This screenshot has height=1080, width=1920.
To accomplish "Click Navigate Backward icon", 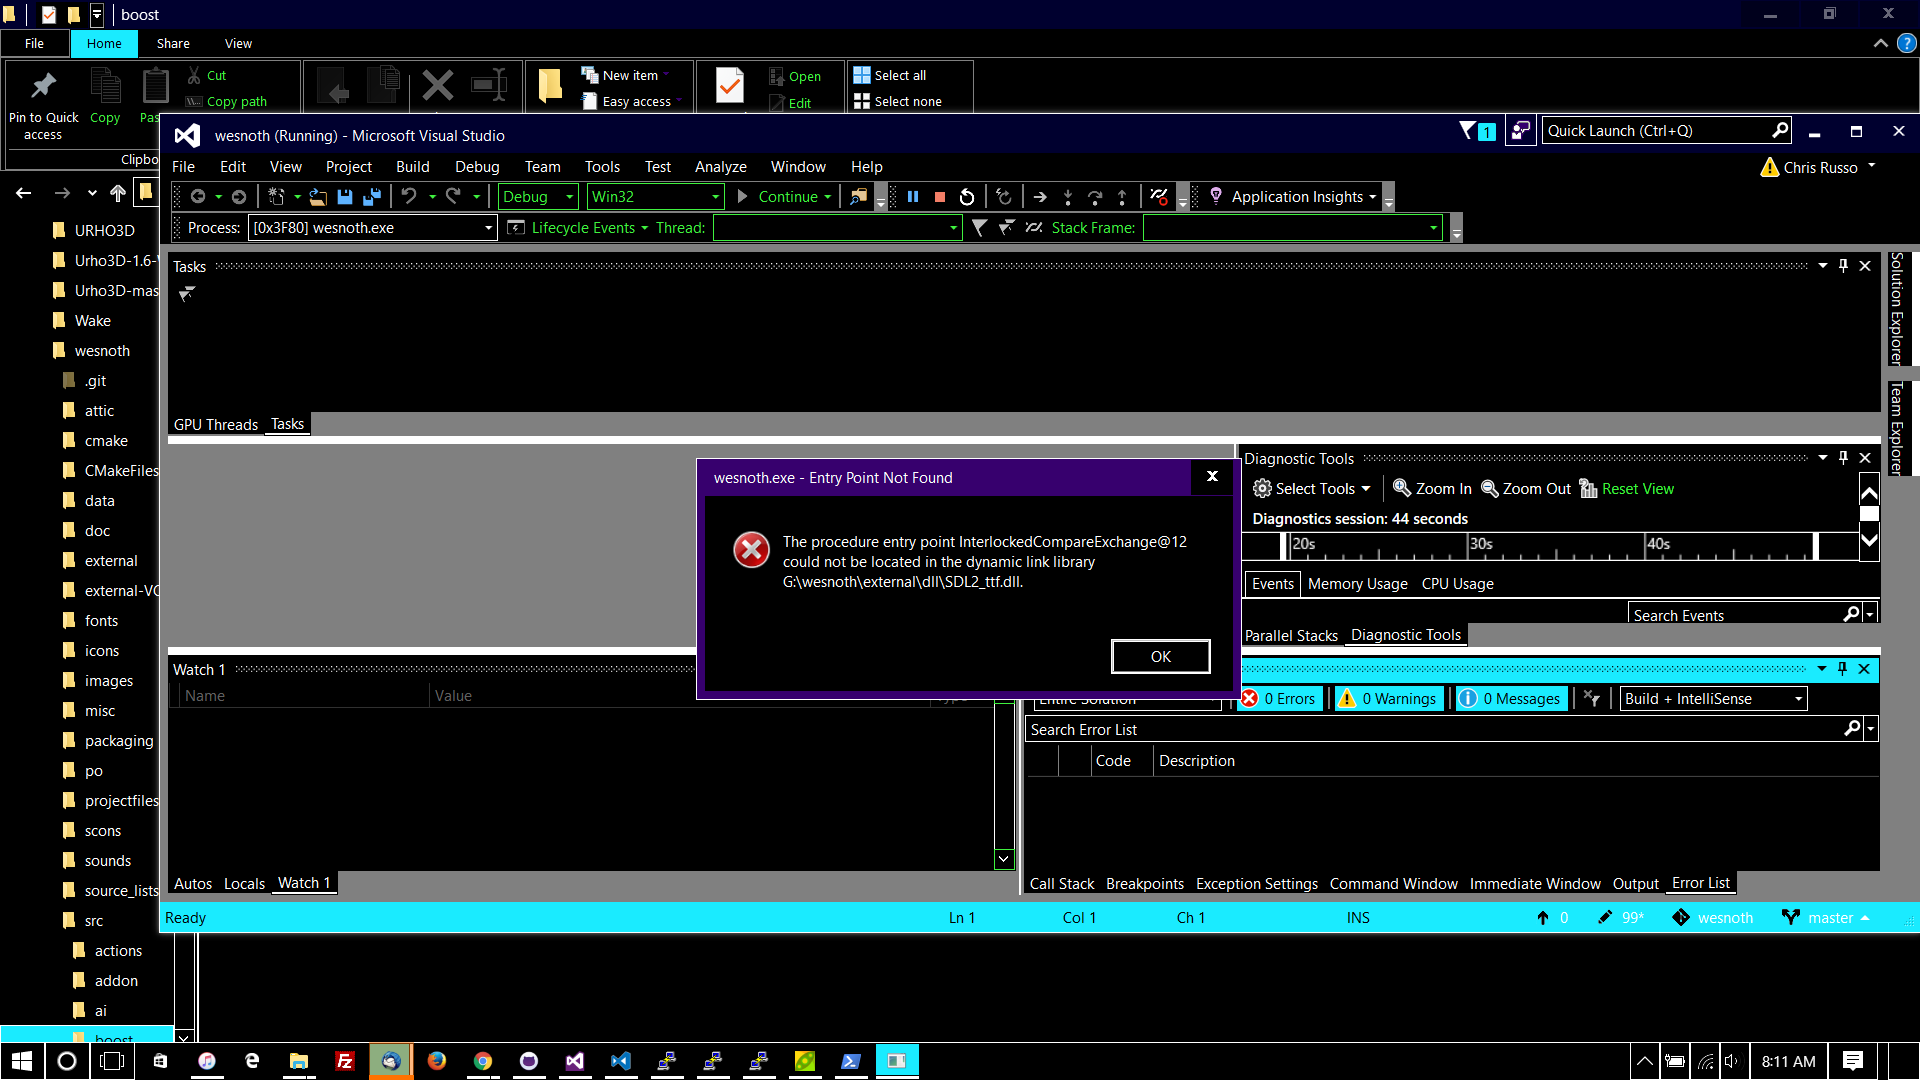I will (x=198, y=197).
